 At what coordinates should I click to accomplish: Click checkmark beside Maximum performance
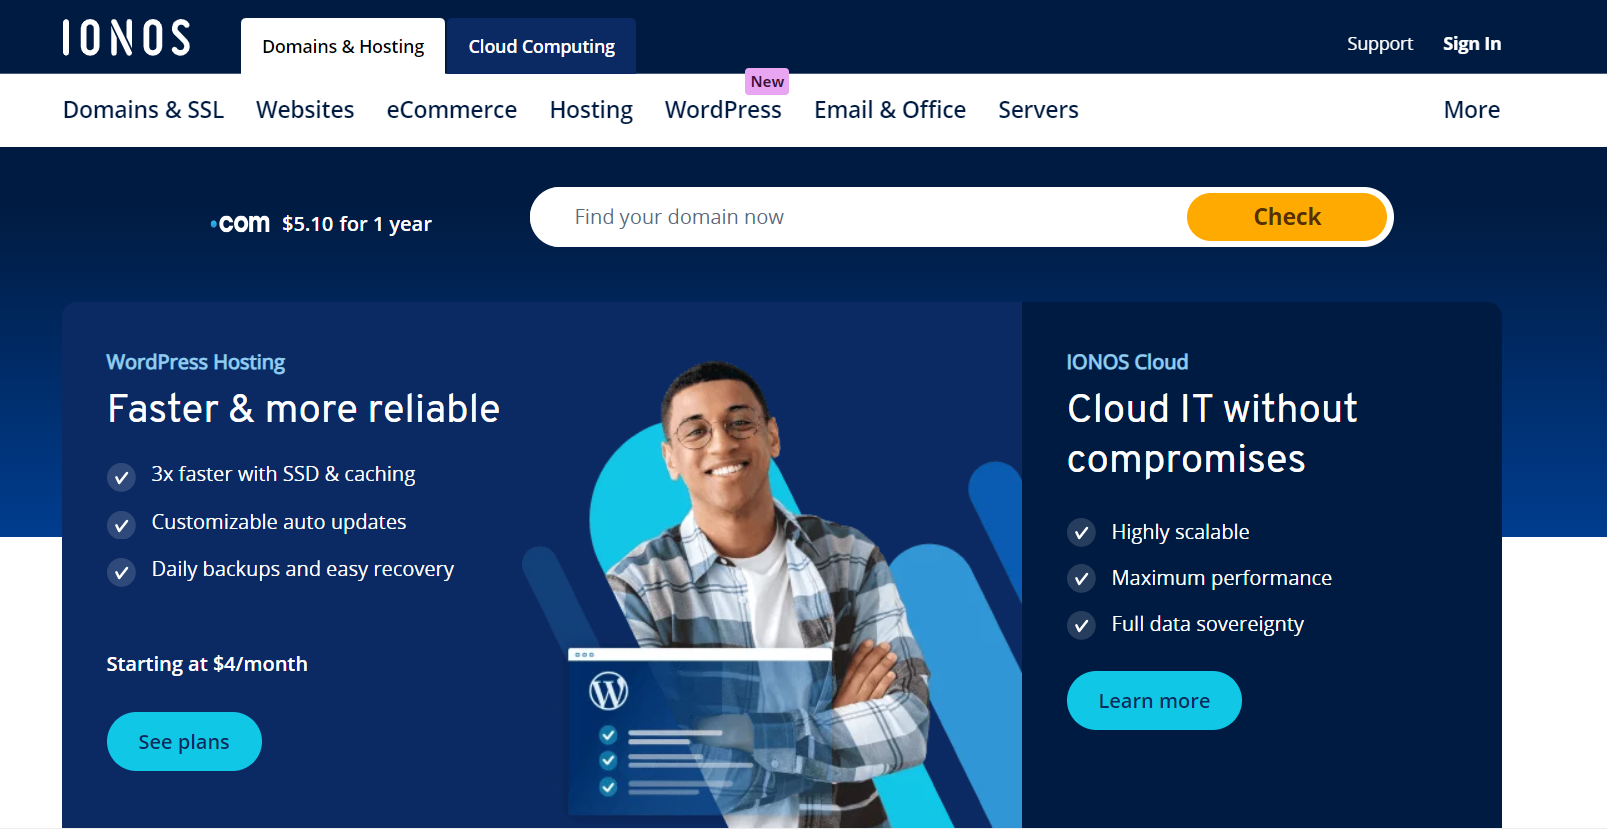[x=1081, y=579]
